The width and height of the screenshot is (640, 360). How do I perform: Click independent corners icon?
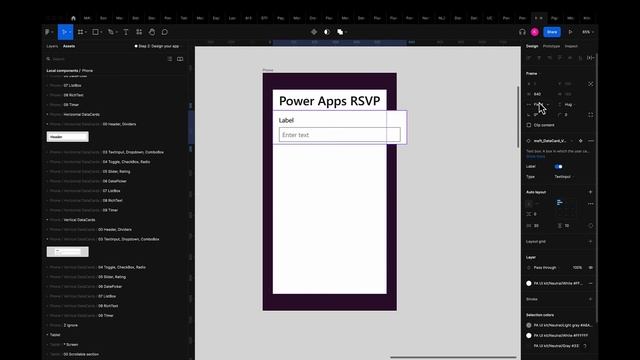[x=591, y=115]
